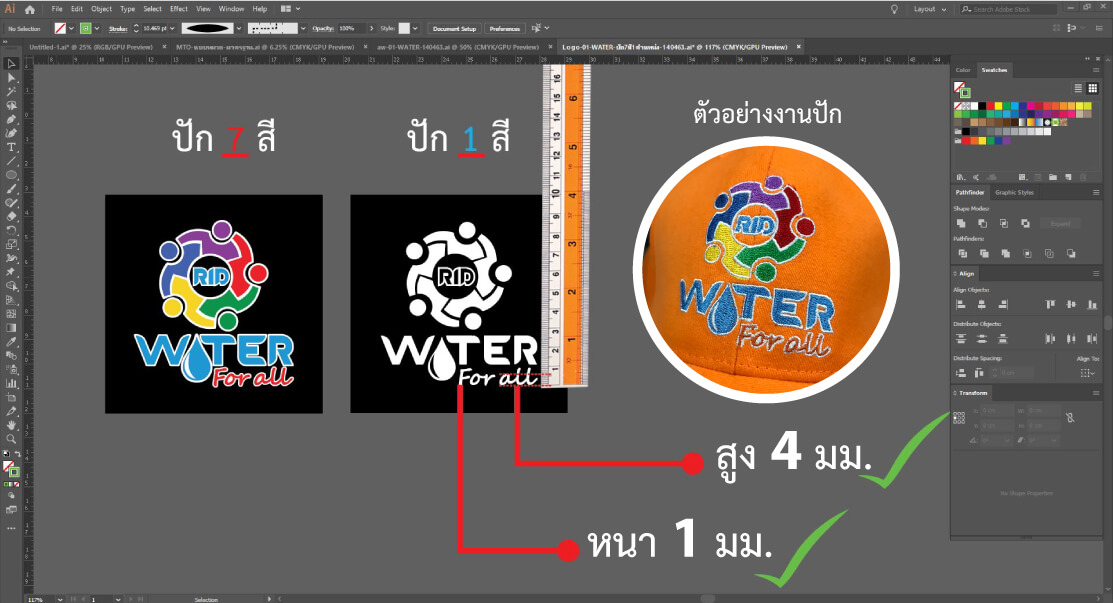The height and width of the screenshot is (603, 1113).
Task: Open the Window menu
Action: pyautogui.click(x=231, y=9)
